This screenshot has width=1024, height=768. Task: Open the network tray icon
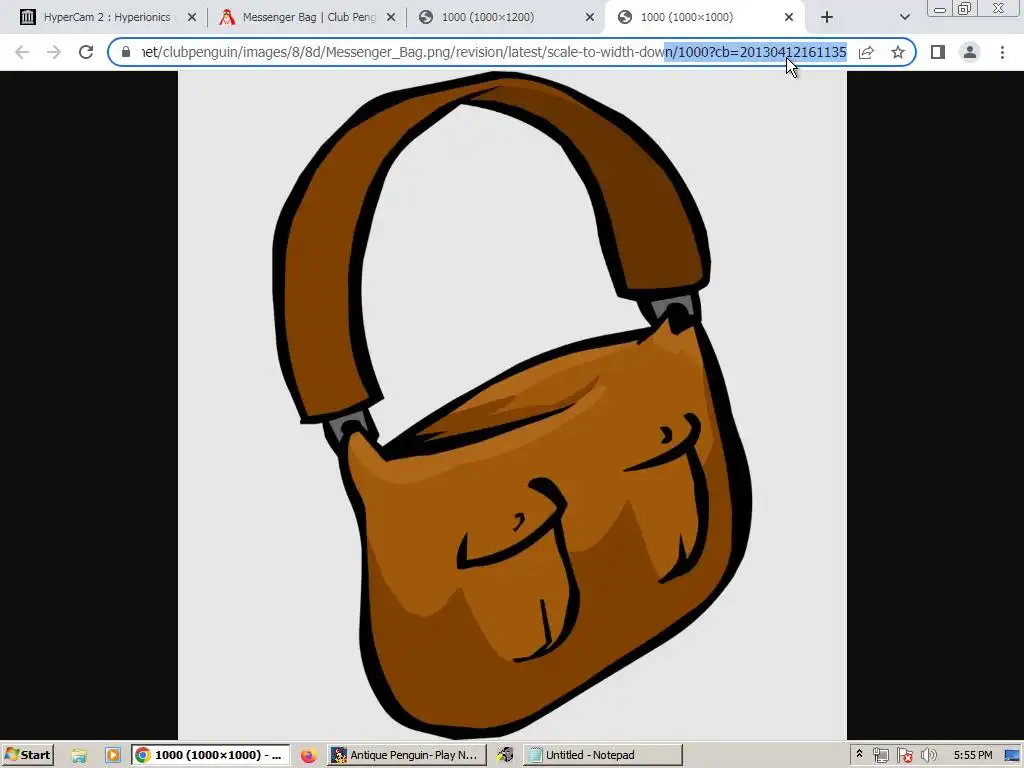[x=880, y=756]
